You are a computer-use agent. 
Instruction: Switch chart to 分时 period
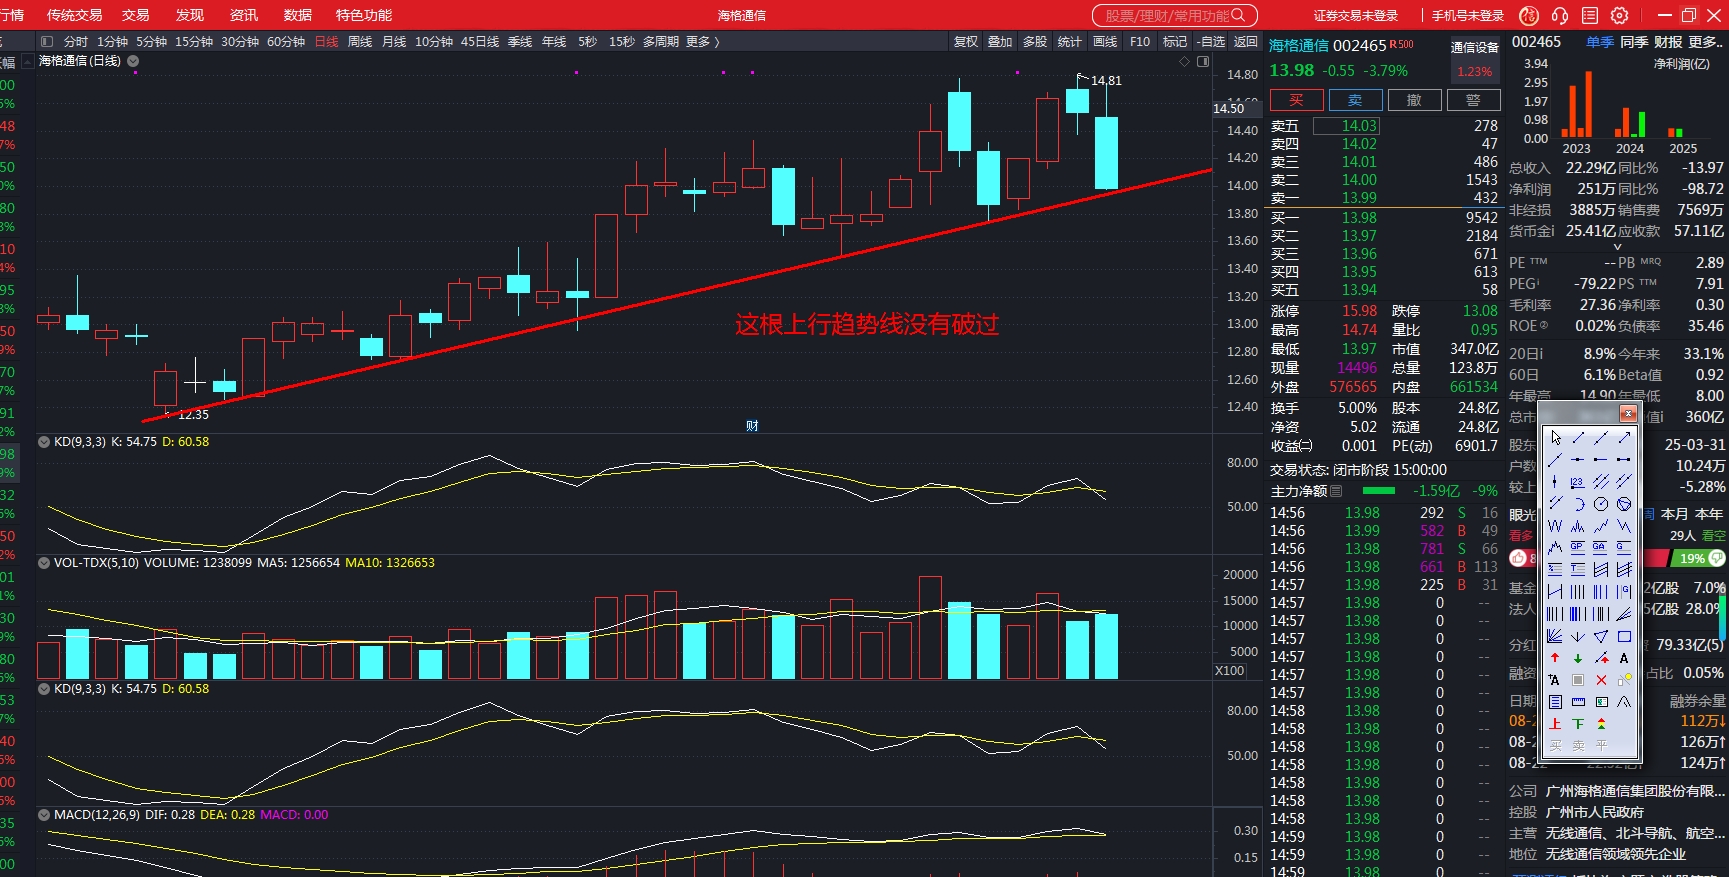tap(76, 41)
